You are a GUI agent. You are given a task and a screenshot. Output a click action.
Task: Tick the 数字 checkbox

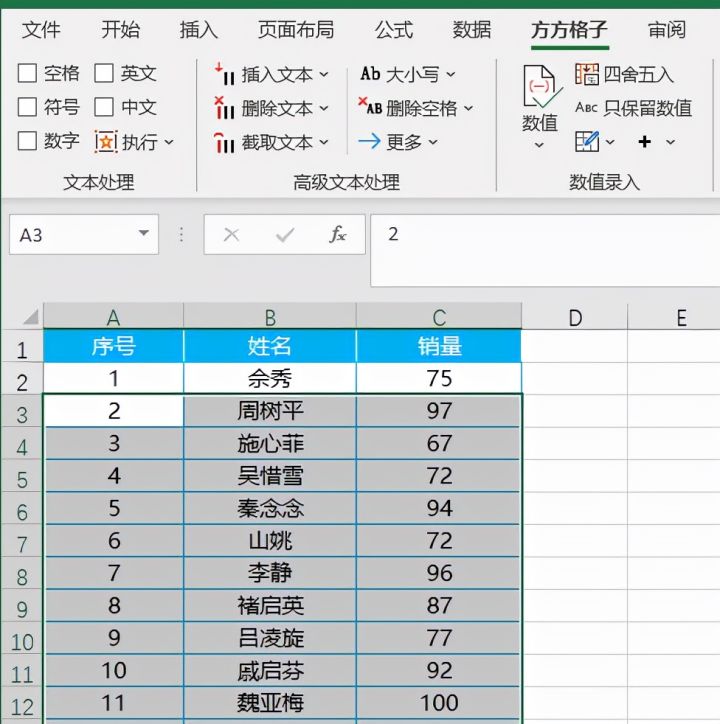(27, 141)
